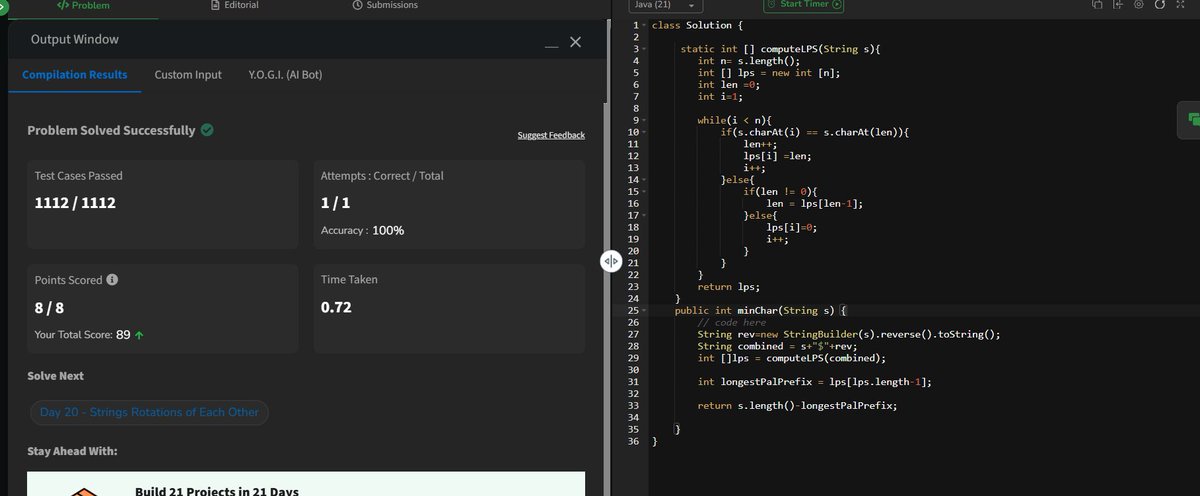The width and height of the screenshot is (1200, 496).
Task: Click the 'return s.length()-longestPalPrefix;' line
Action: coord(797,406)
